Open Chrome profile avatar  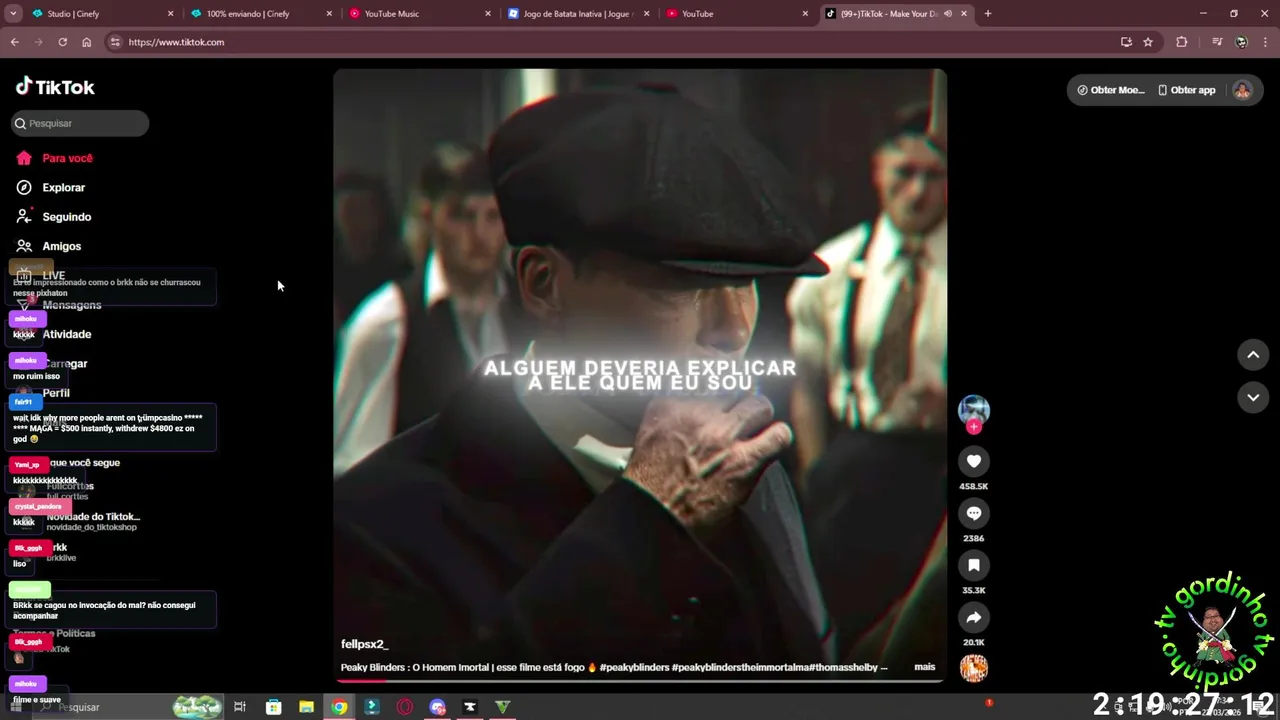[x=1241, y=42]
